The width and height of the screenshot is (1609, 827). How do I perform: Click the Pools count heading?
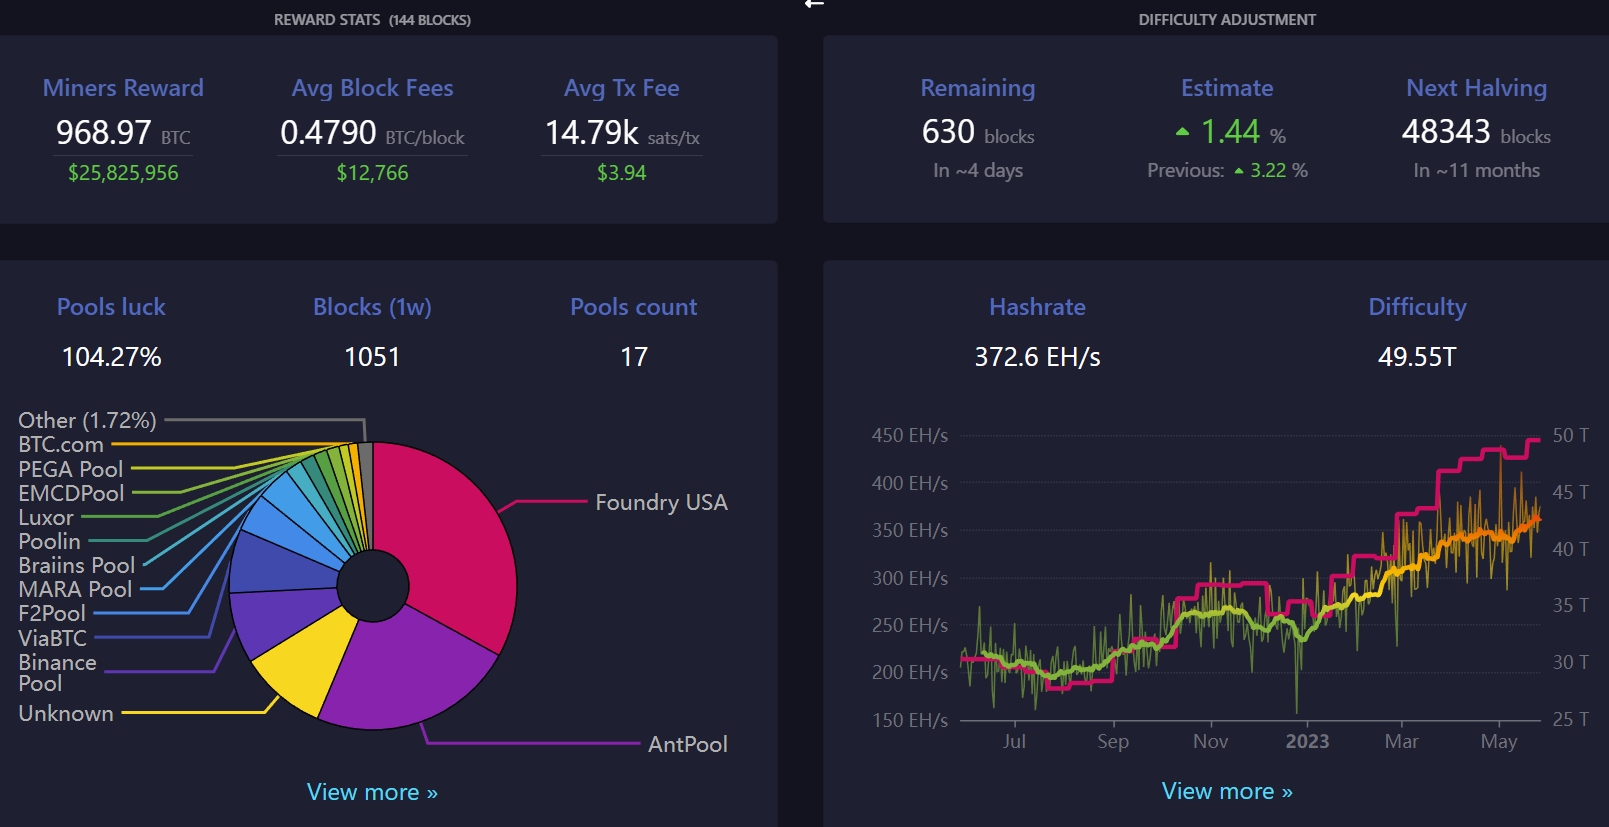(x=633, y=307)
